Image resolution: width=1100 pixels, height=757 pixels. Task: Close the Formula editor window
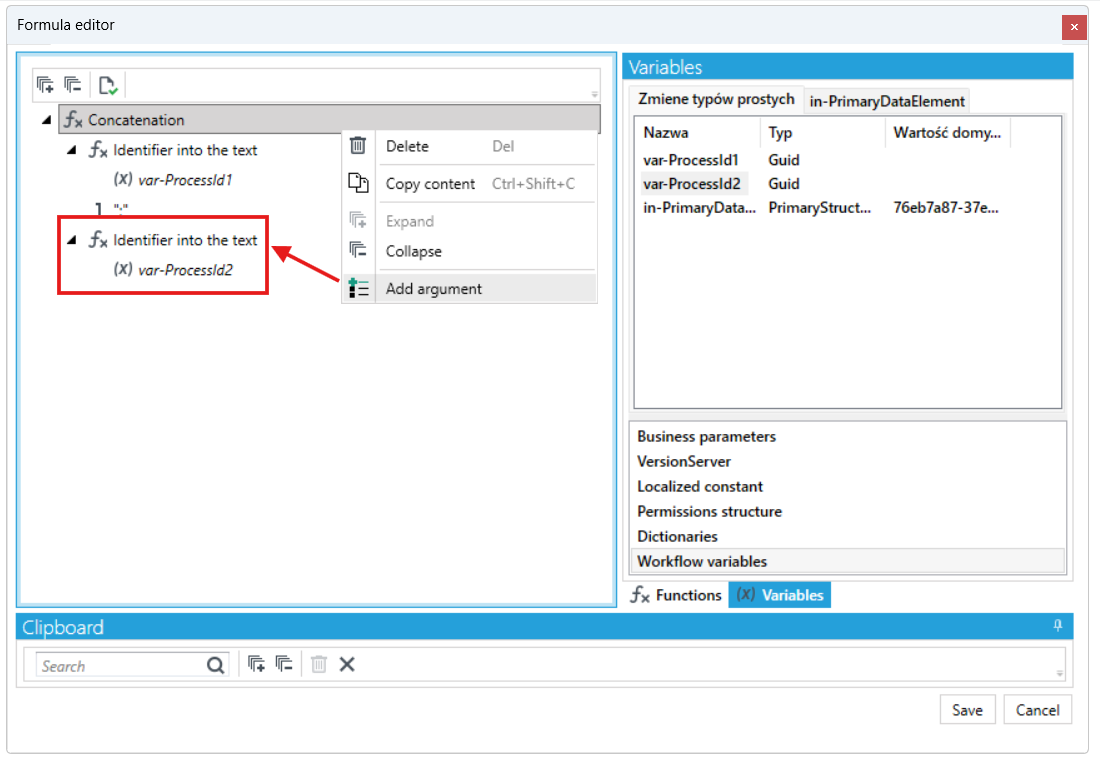1074,27
